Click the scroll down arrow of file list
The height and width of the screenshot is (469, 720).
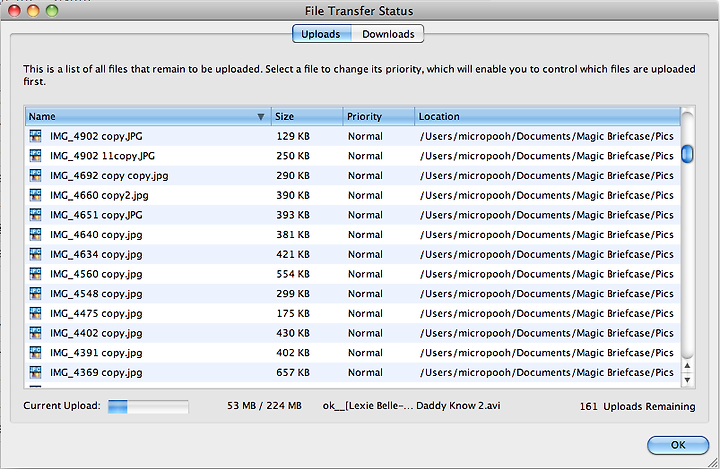pos(687,380)
